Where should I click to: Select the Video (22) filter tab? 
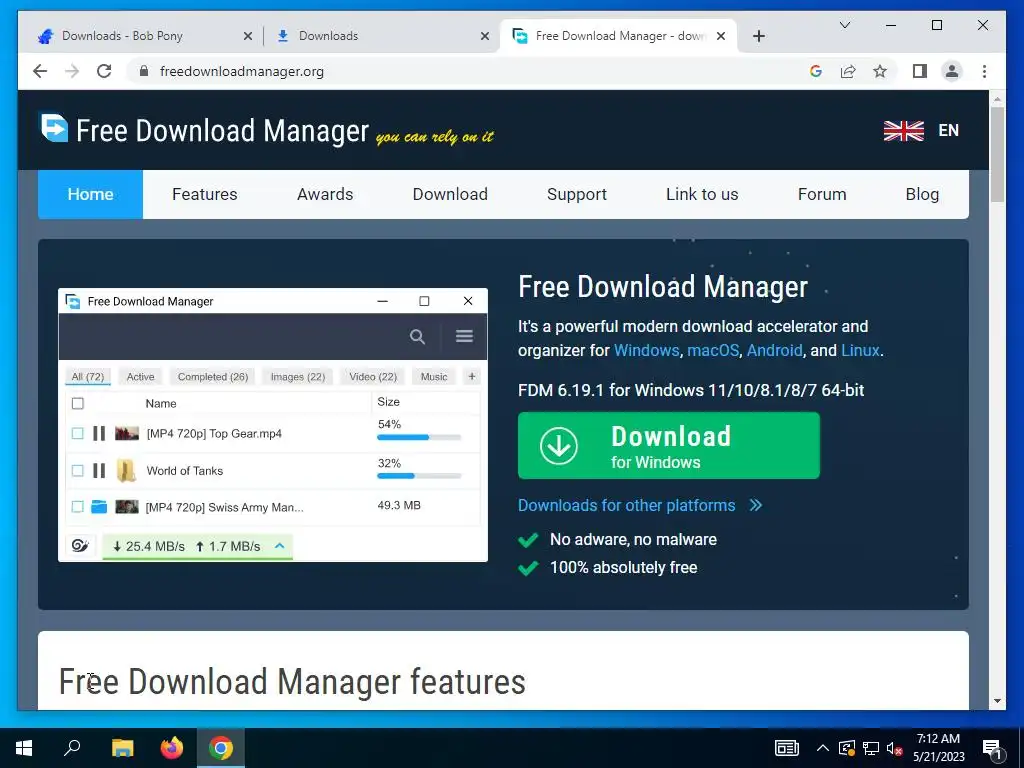point(373,377)
